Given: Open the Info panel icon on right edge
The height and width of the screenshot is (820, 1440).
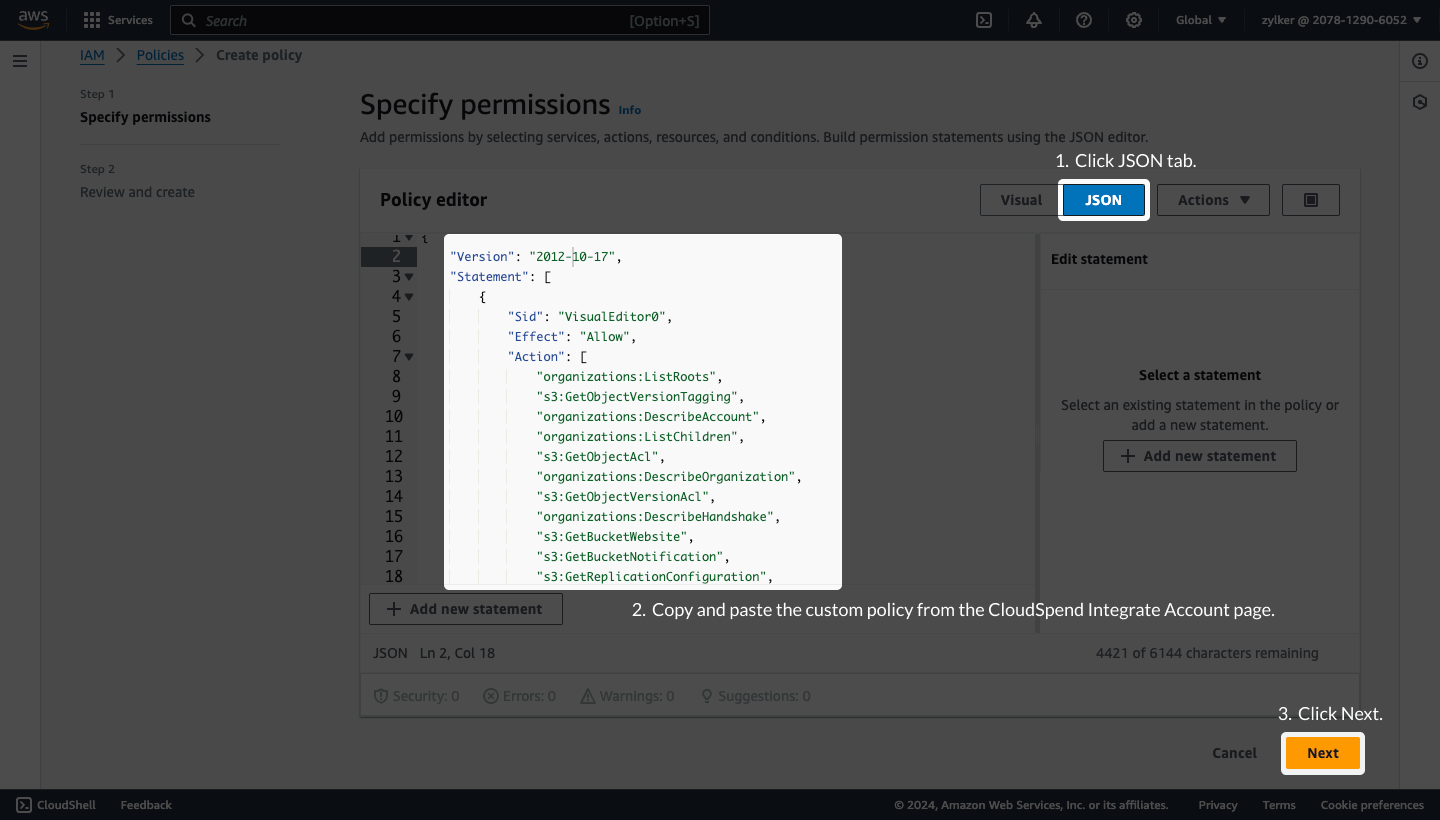Looking at the screenshot, I should pos(1419,61).
